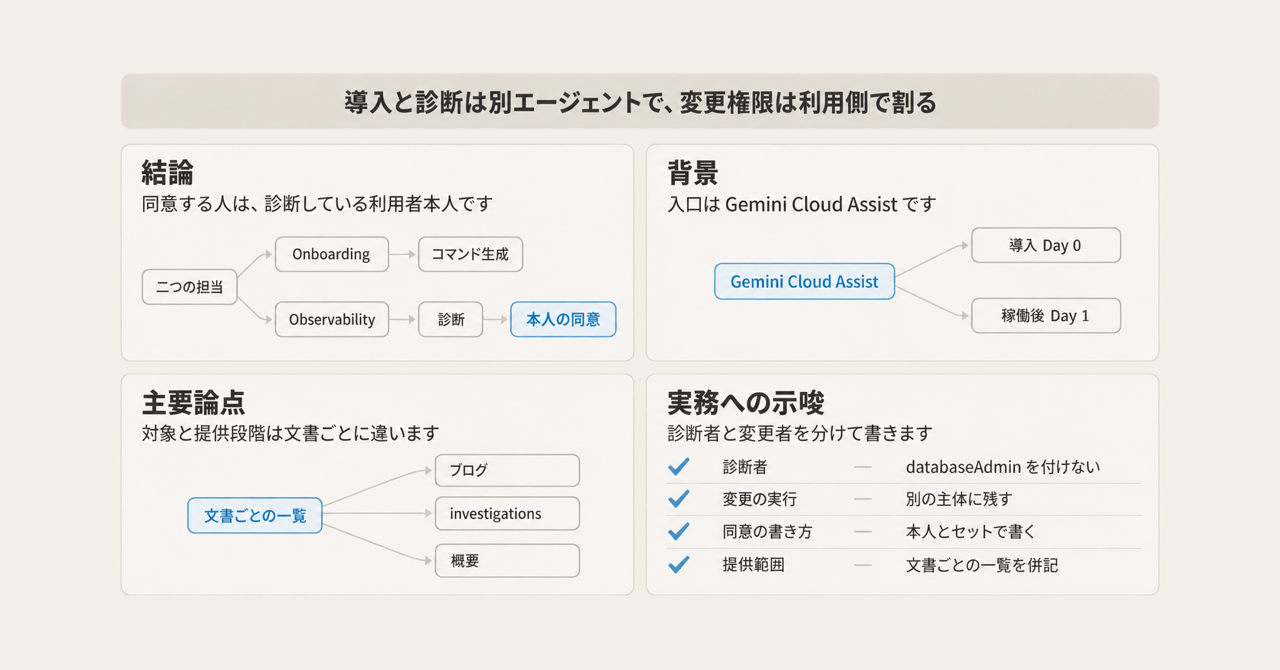1280x670 pixels.
Task: Click the checkmark beside 診断者
Action: point(678,467)
